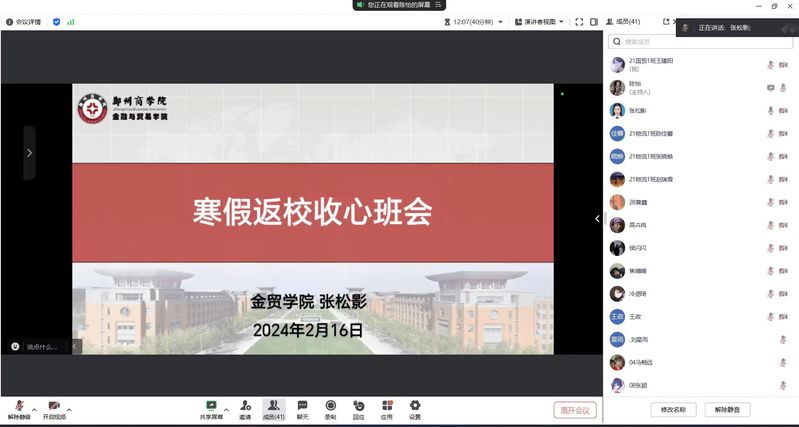Click the 共享屏幕 share screen icon
This screenshot has height=427, width=799.
click(211, 408)
